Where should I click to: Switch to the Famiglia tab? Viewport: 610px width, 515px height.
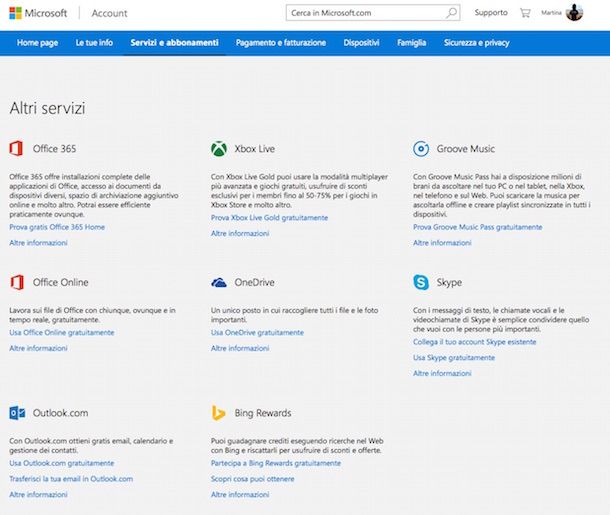(x=412, y=43)
